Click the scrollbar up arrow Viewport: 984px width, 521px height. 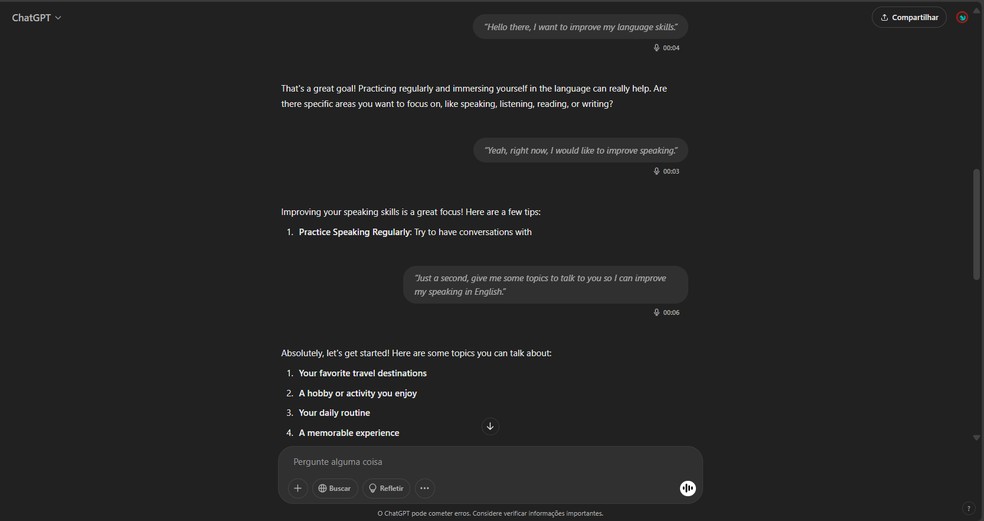pyautogui.click(x=977, y=10)
